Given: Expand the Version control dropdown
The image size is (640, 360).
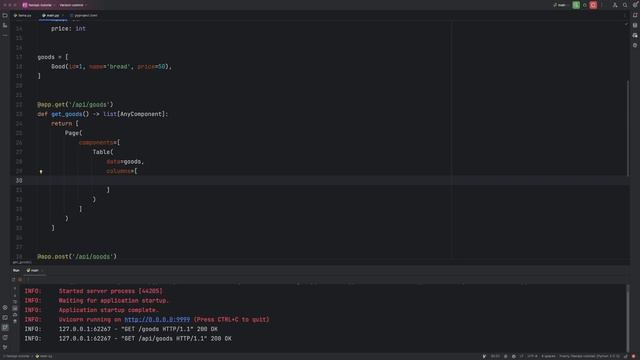Looking at the screenshot, I should (x=73, y=5).
